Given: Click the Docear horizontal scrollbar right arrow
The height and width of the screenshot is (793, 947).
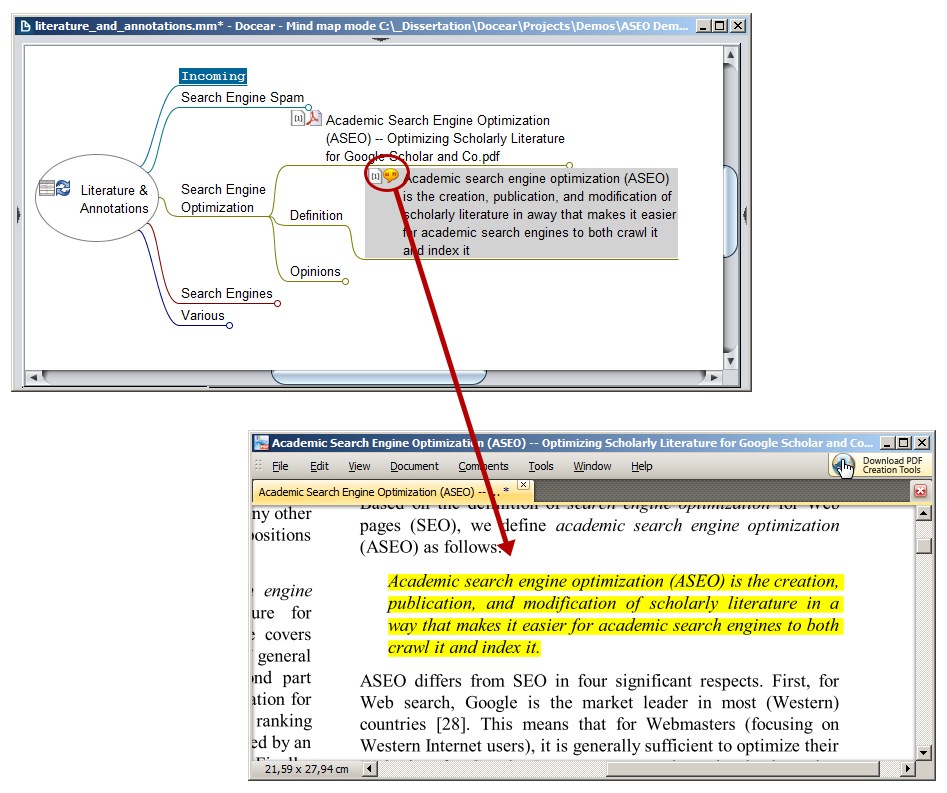Looking at the screenshot, I should (x=714, y=377).
